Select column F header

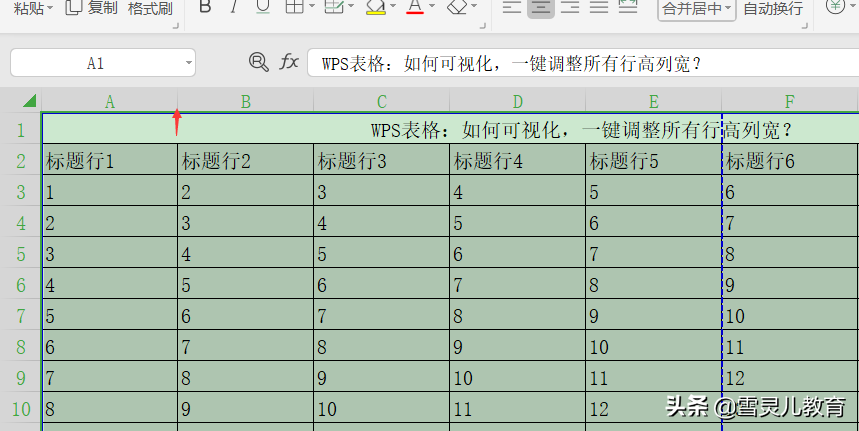(x=789, y=101)
